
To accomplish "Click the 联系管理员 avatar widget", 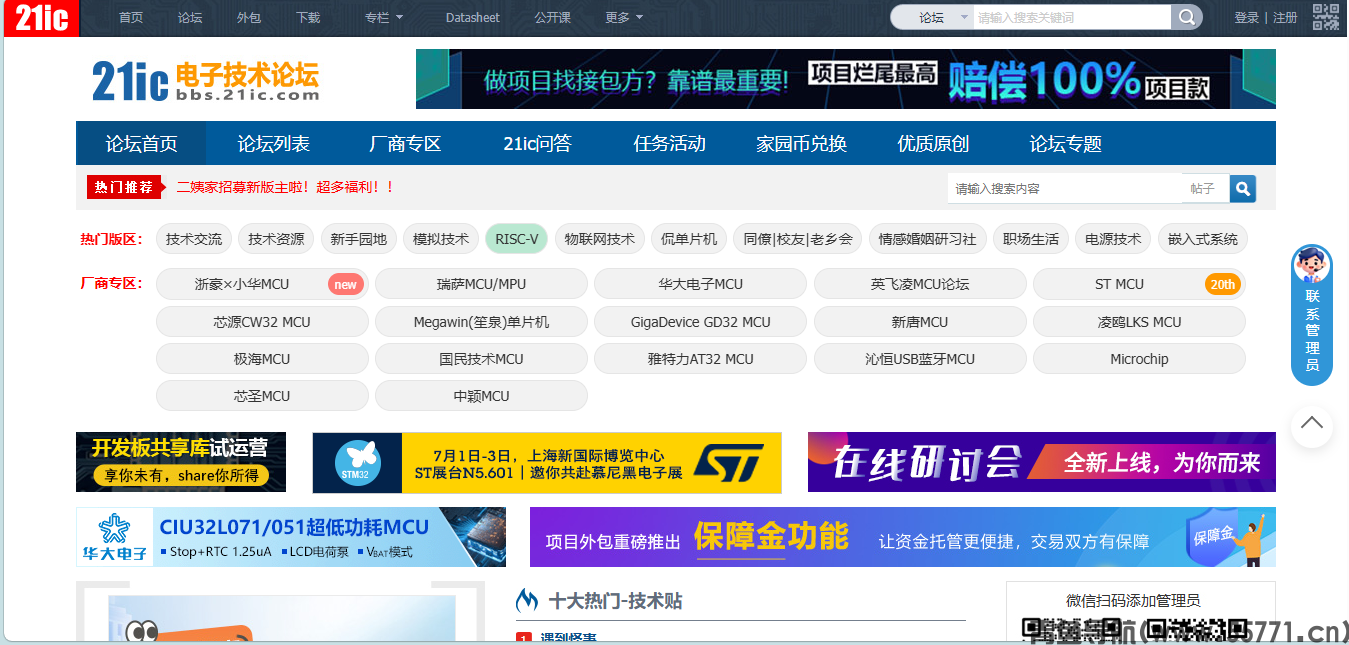I will click(1312, 314).
